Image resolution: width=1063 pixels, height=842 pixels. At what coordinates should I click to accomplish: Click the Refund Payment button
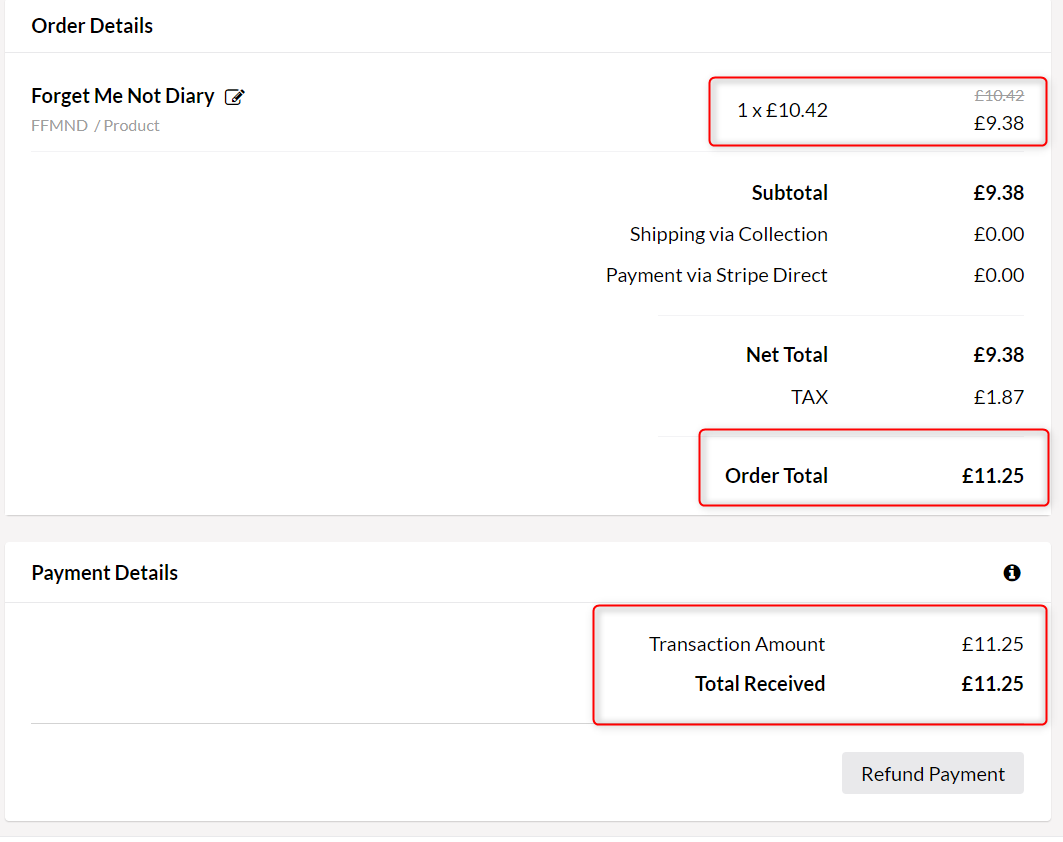(933, 774)
